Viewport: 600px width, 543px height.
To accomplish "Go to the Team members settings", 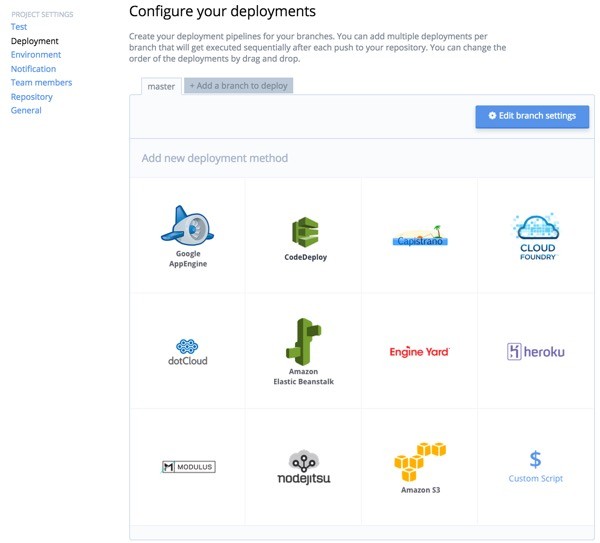I will (x=41, y=83).
